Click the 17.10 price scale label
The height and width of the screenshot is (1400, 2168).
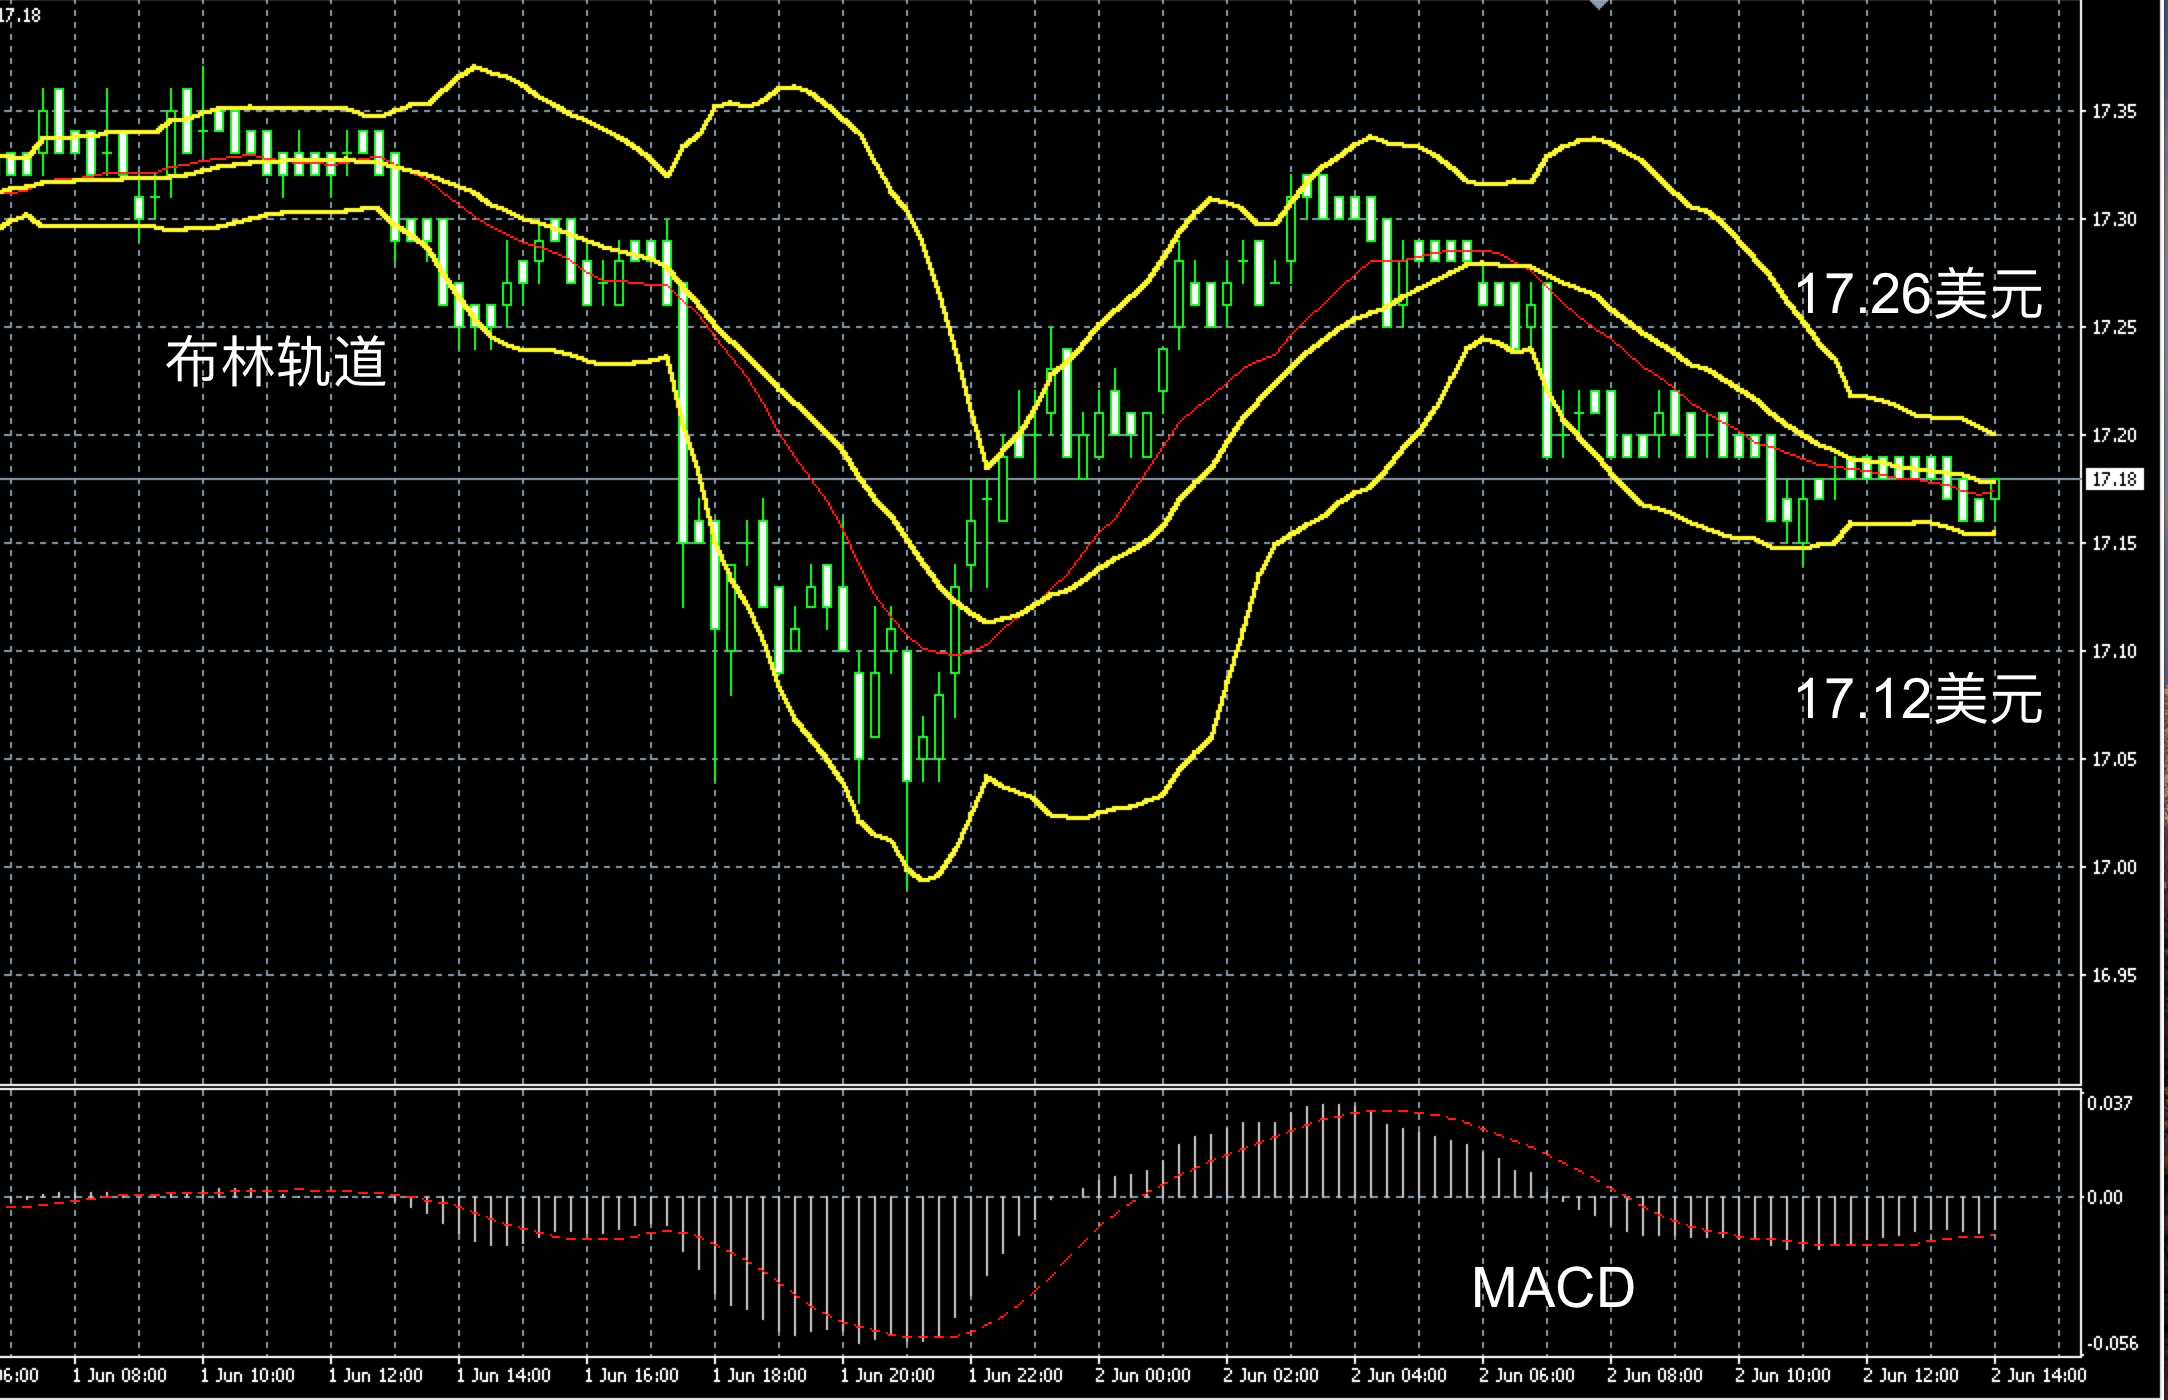(2114, 651)
